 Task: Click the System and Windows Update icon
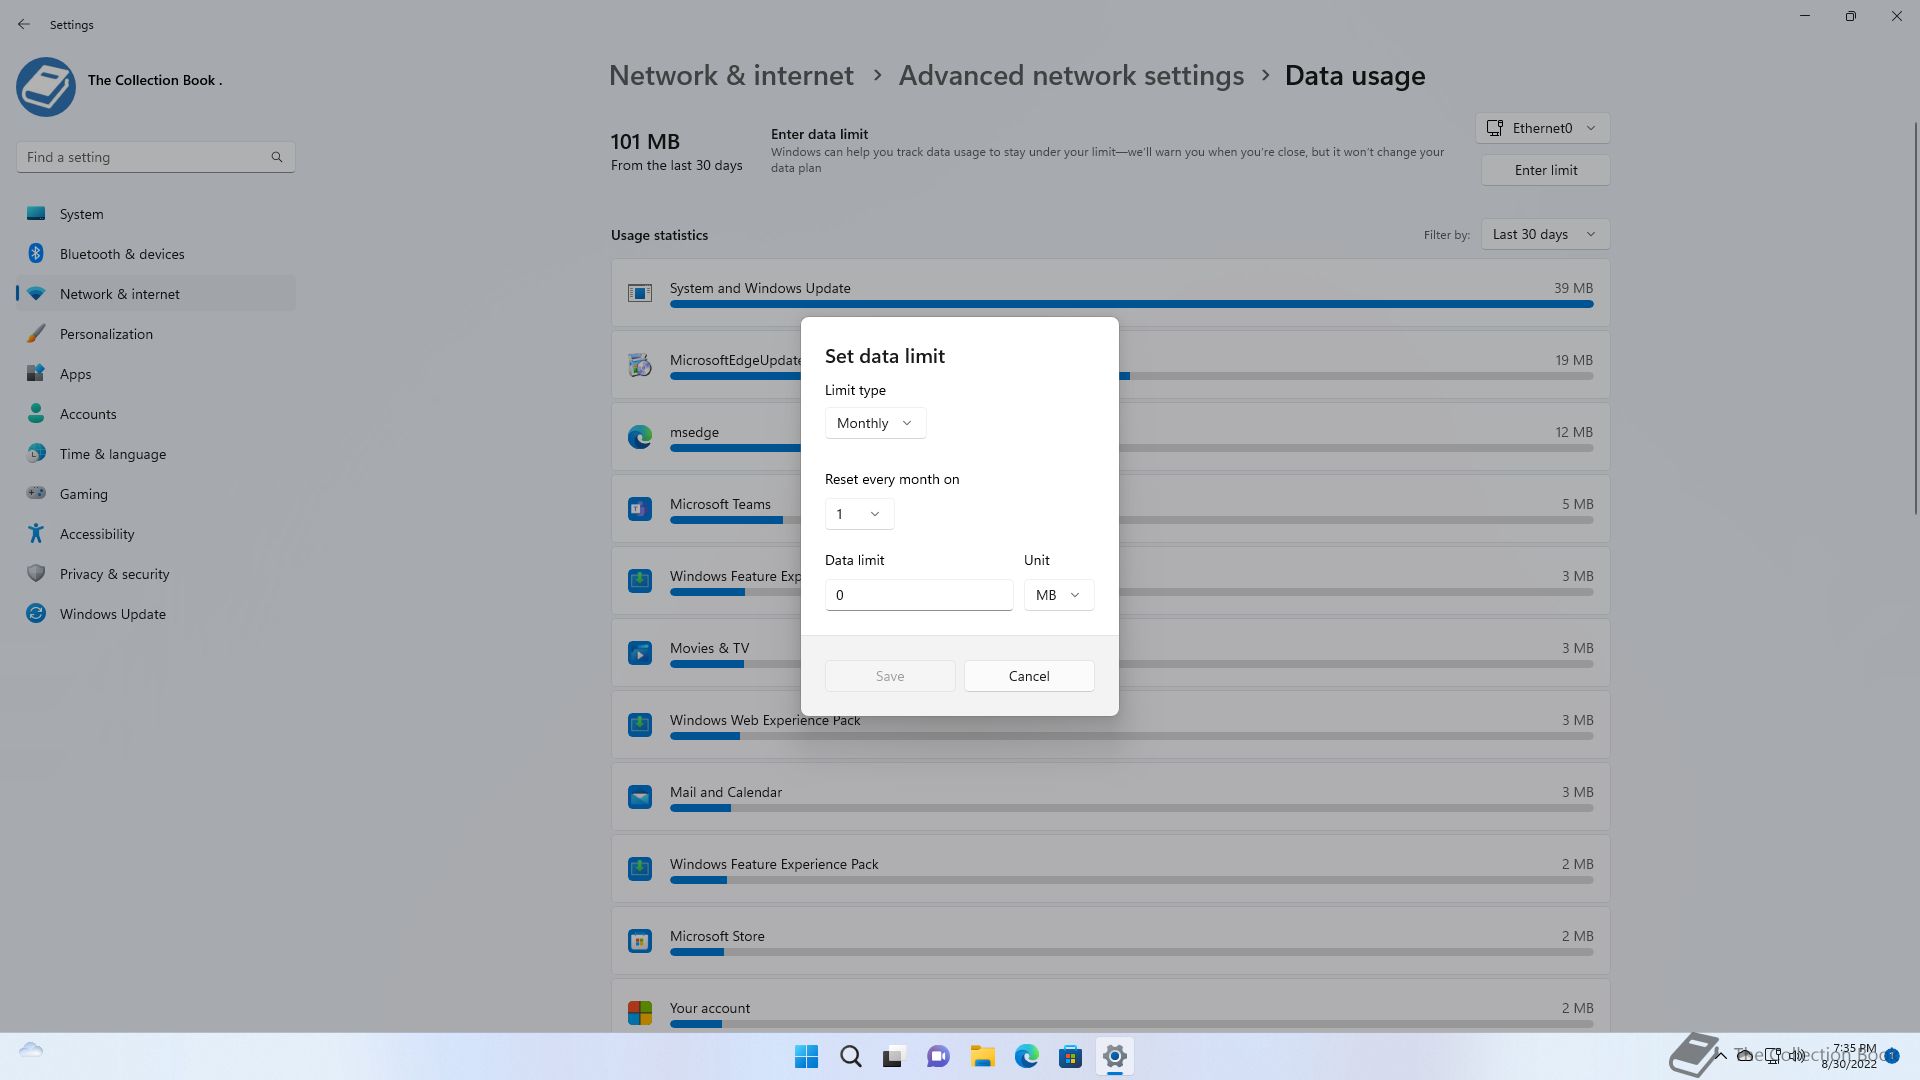pyautogui.click(x=640, y=293)
